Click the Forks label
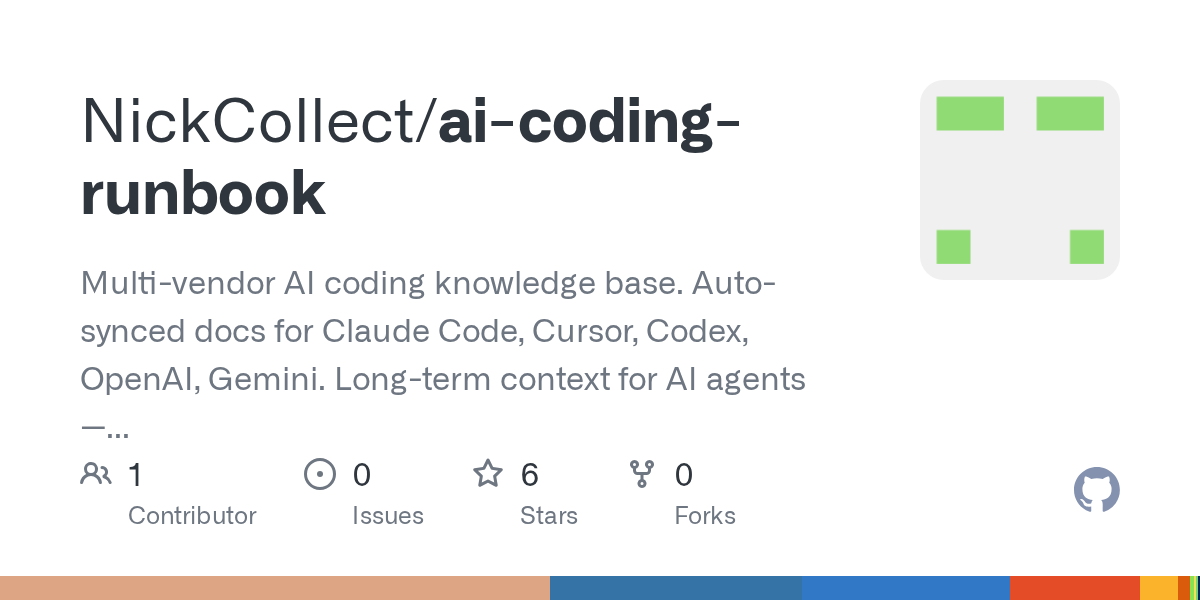 [x=705, y=516]
